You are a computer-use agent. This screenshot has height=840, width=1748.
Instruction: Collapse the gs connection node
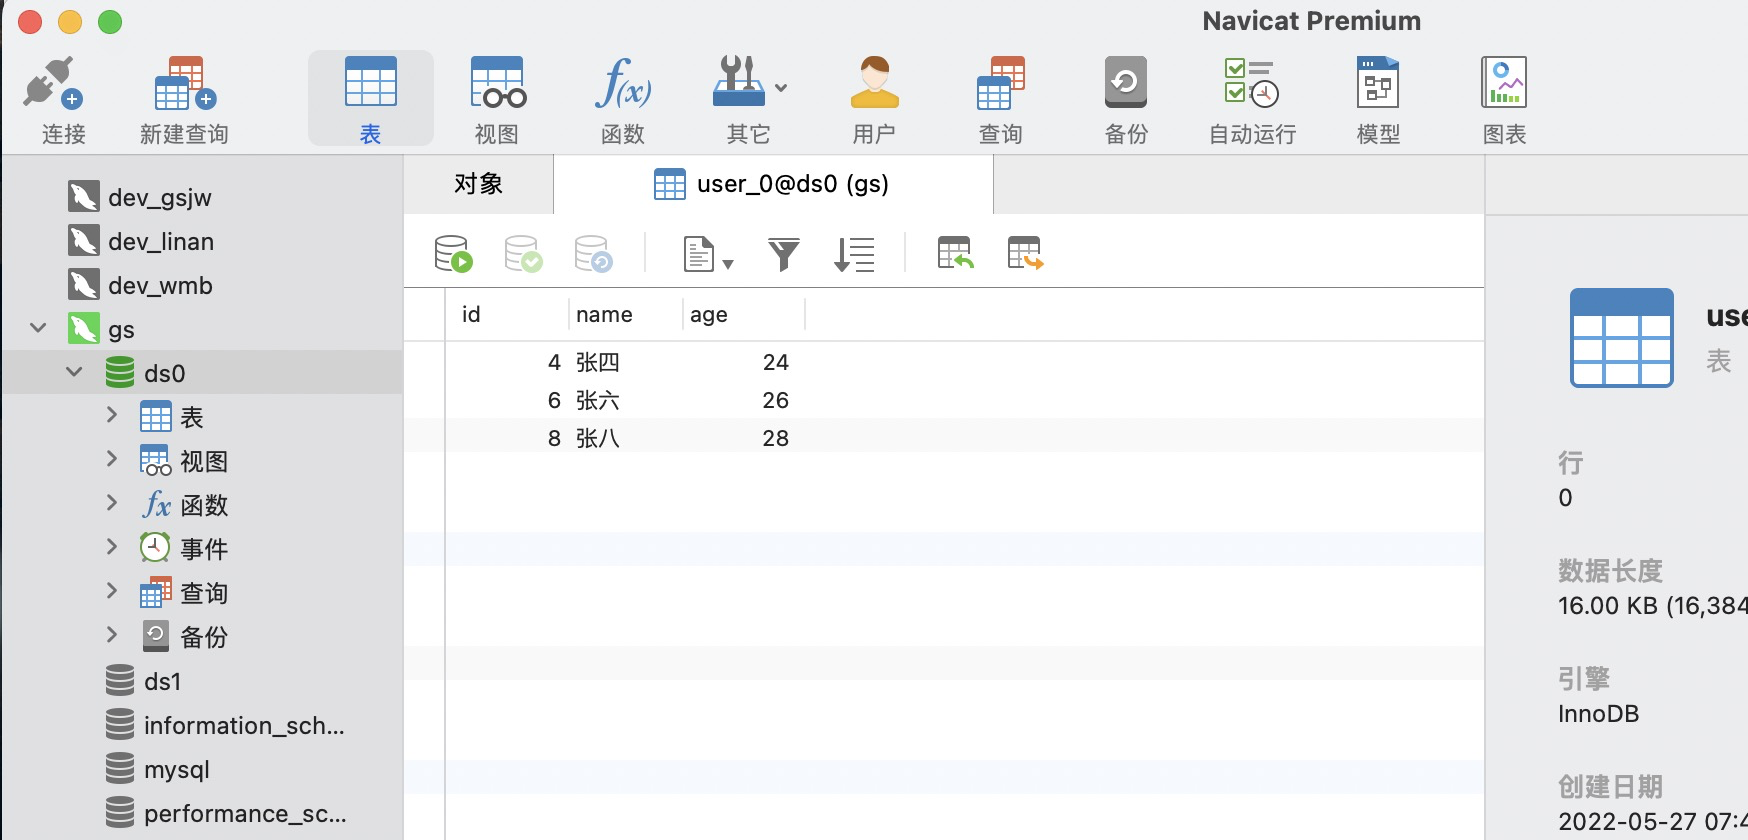pos(38,328)
